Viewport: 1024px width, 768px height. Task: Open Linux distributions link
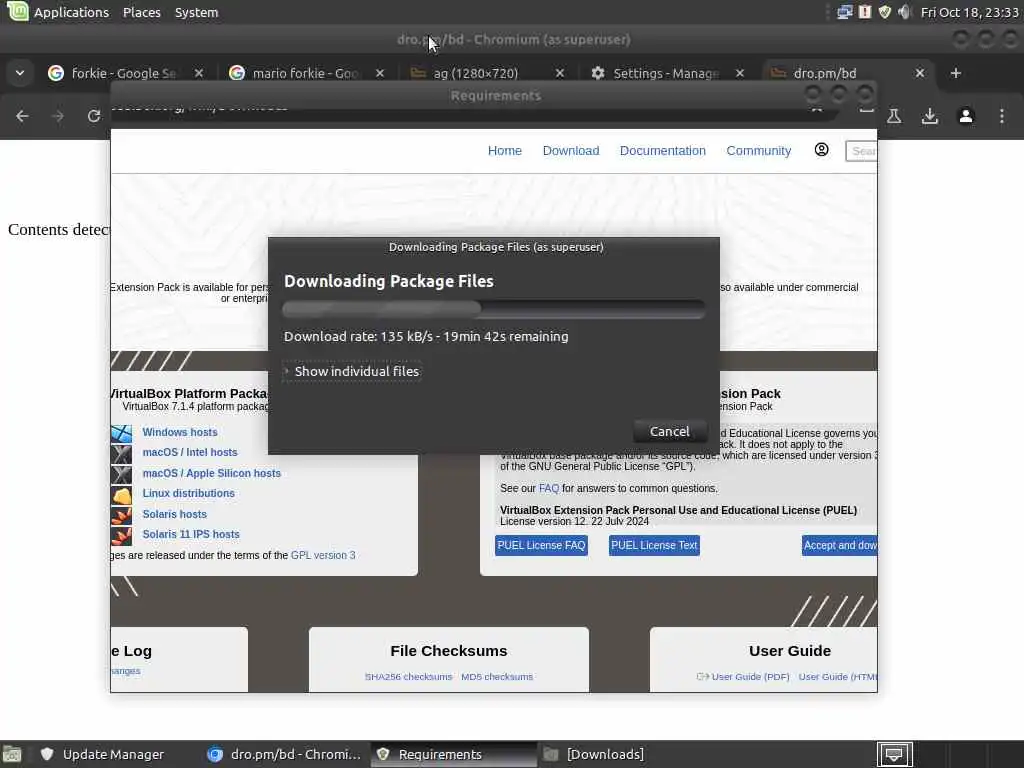[189, 493]
